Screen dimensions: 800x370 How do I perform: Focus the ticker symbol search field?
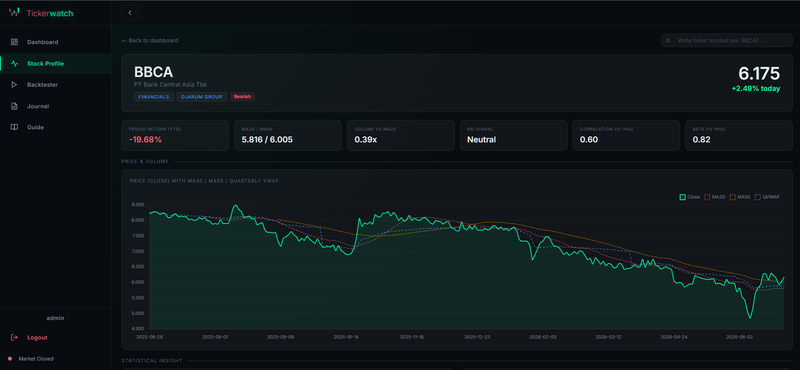727,40
